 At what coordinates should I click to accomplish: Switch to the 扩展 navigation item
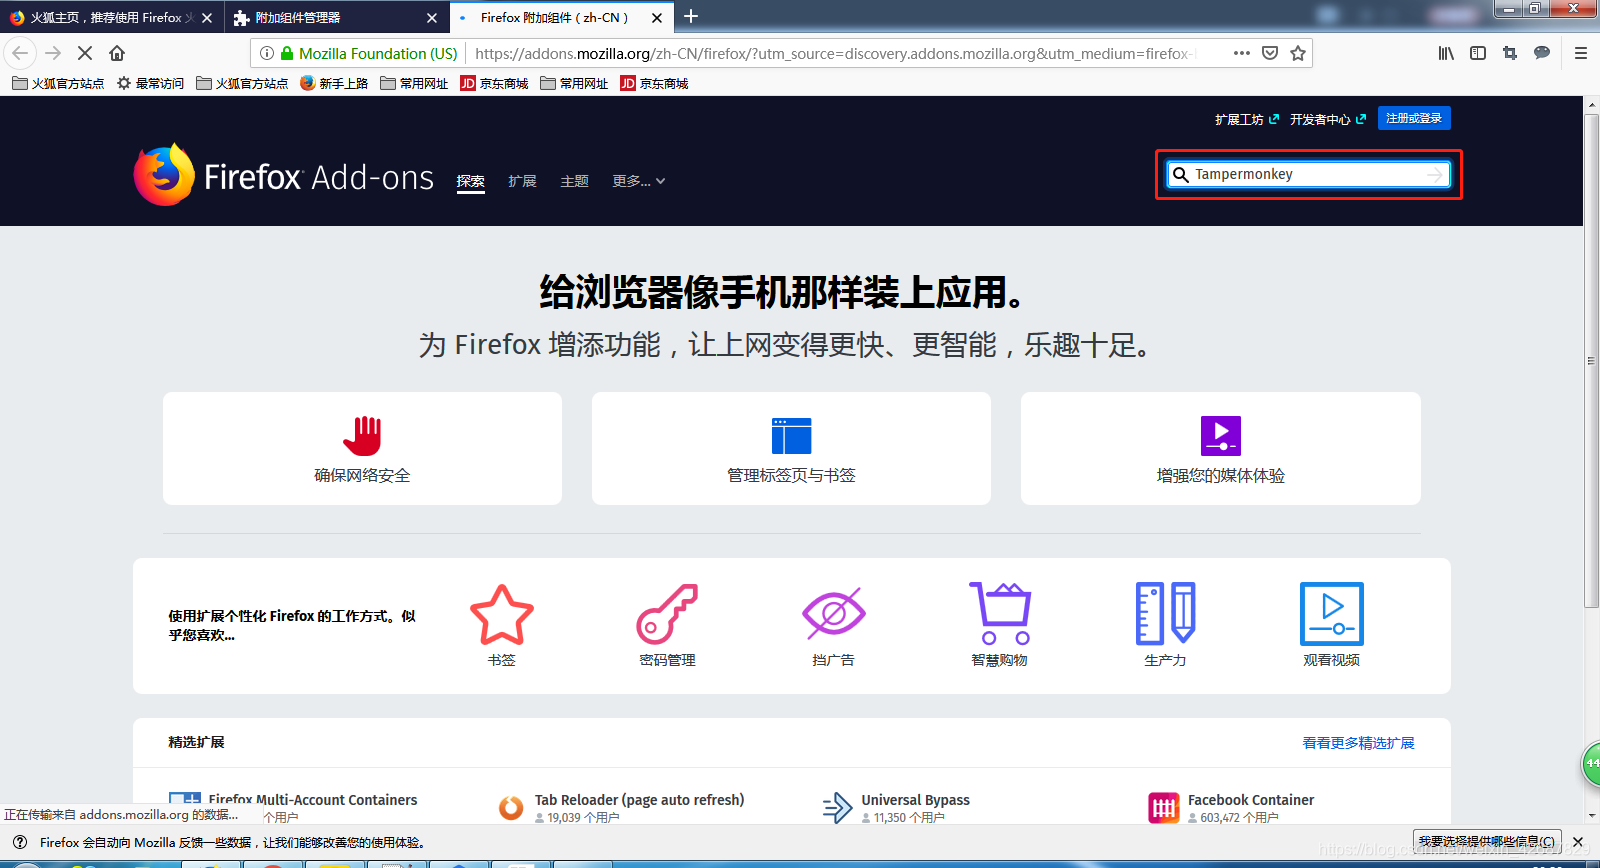click(522, 181)
